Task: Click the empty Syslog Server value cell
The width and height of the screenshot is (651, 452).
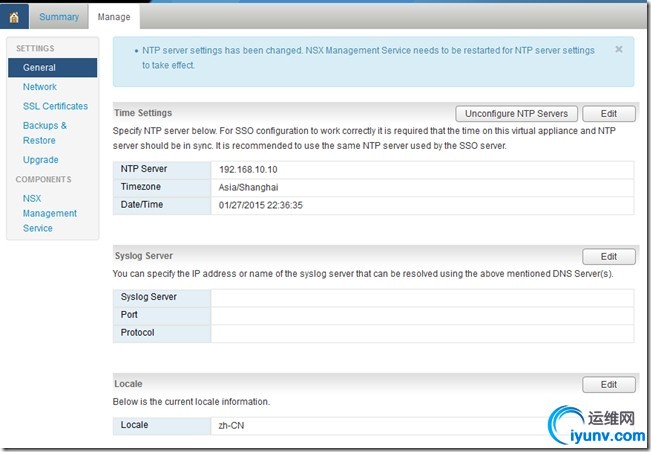Action: click(x=422, y=298)
